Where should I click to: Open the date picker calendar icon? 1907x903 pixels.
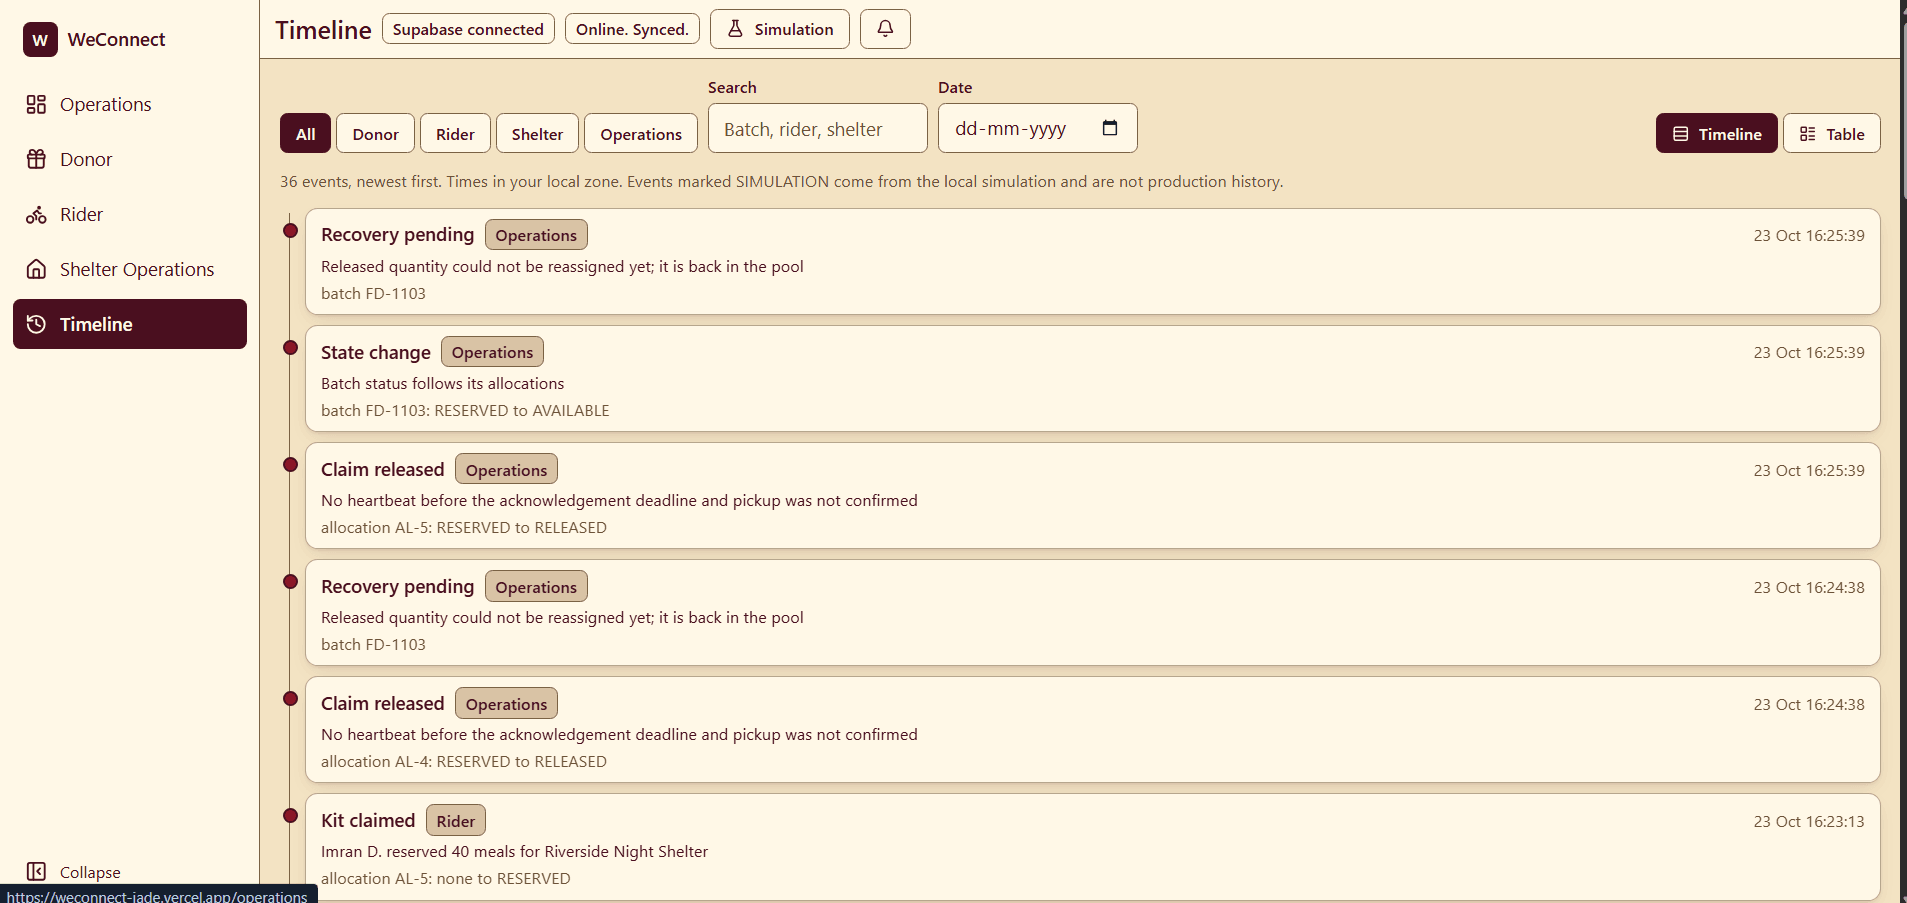point(1110,128)
